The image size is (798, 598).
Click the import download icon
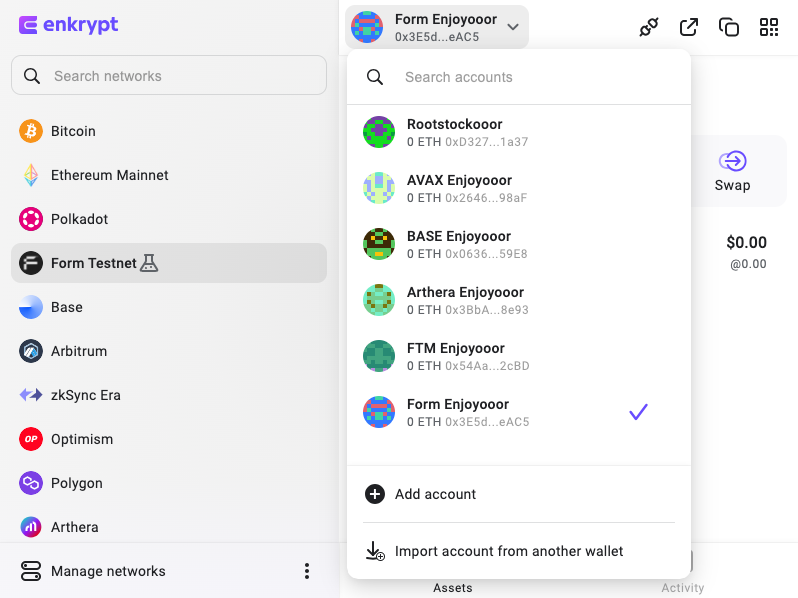(375, 551)
